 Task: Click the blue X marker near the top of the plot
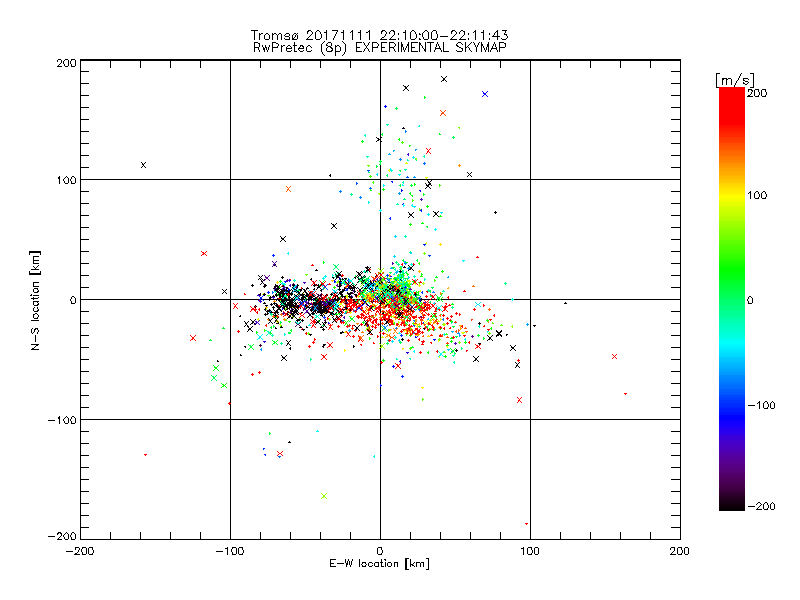pyautogui.click(x=485, y=94)
